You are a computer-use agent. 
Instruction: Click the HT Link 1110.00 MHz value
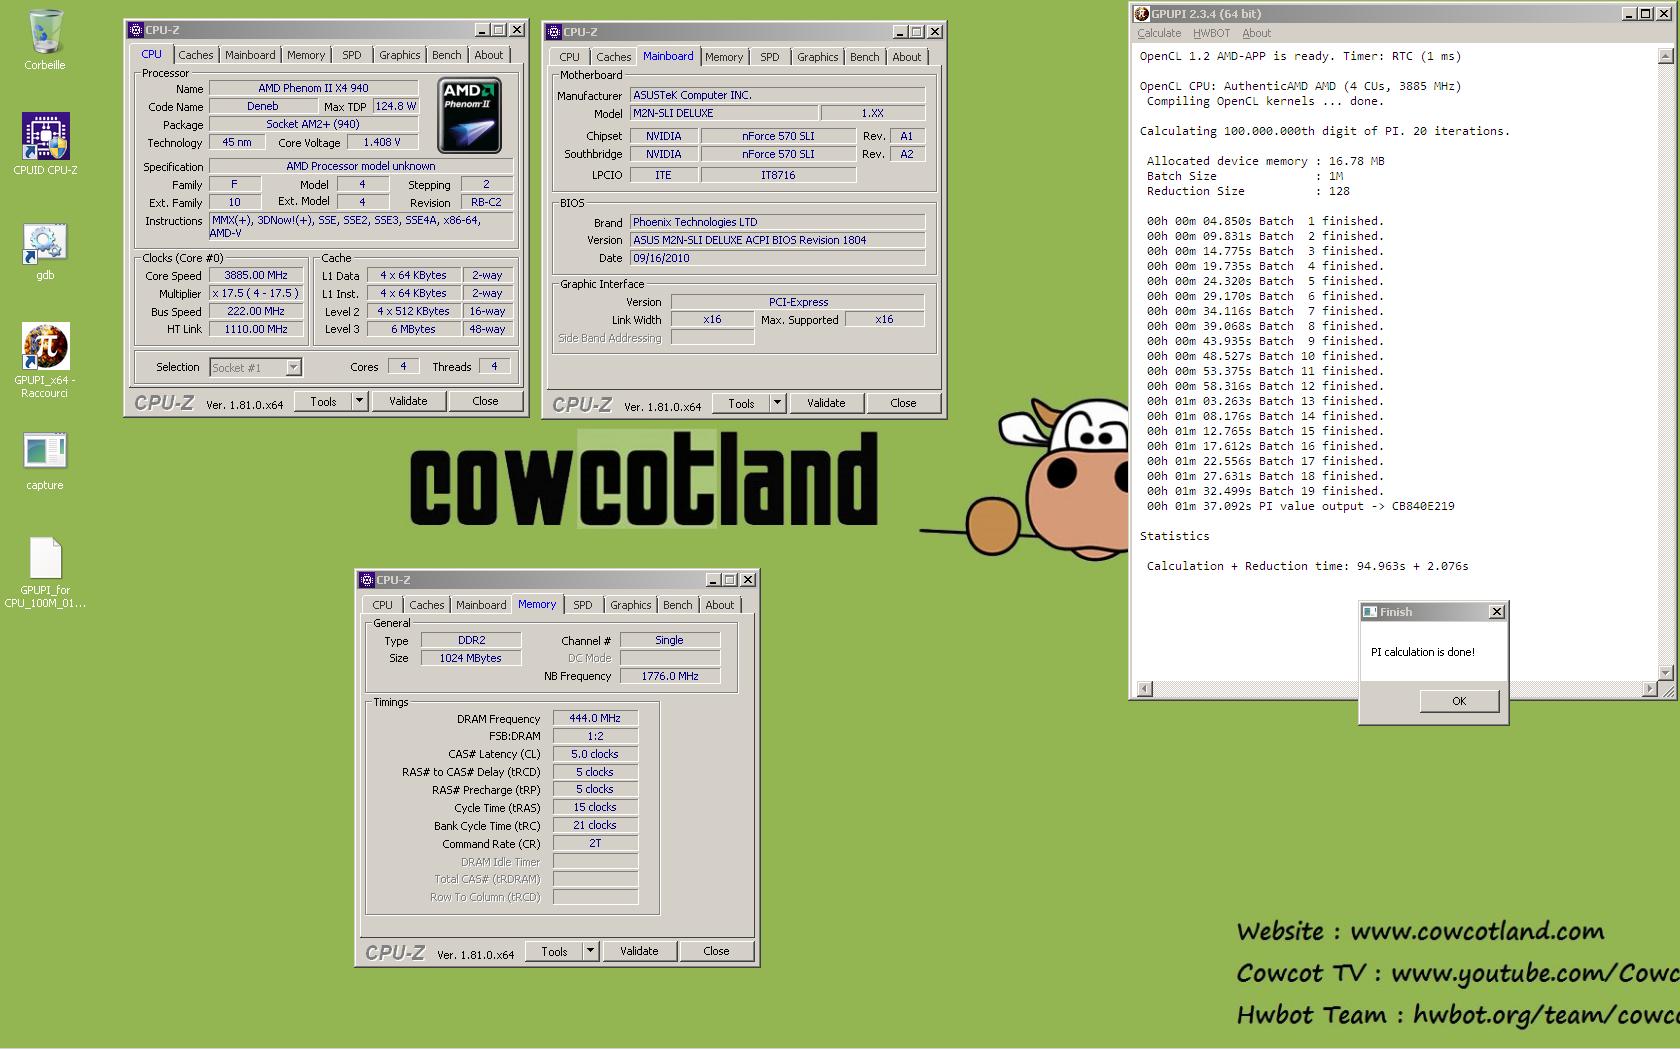[x=256, y=329]
